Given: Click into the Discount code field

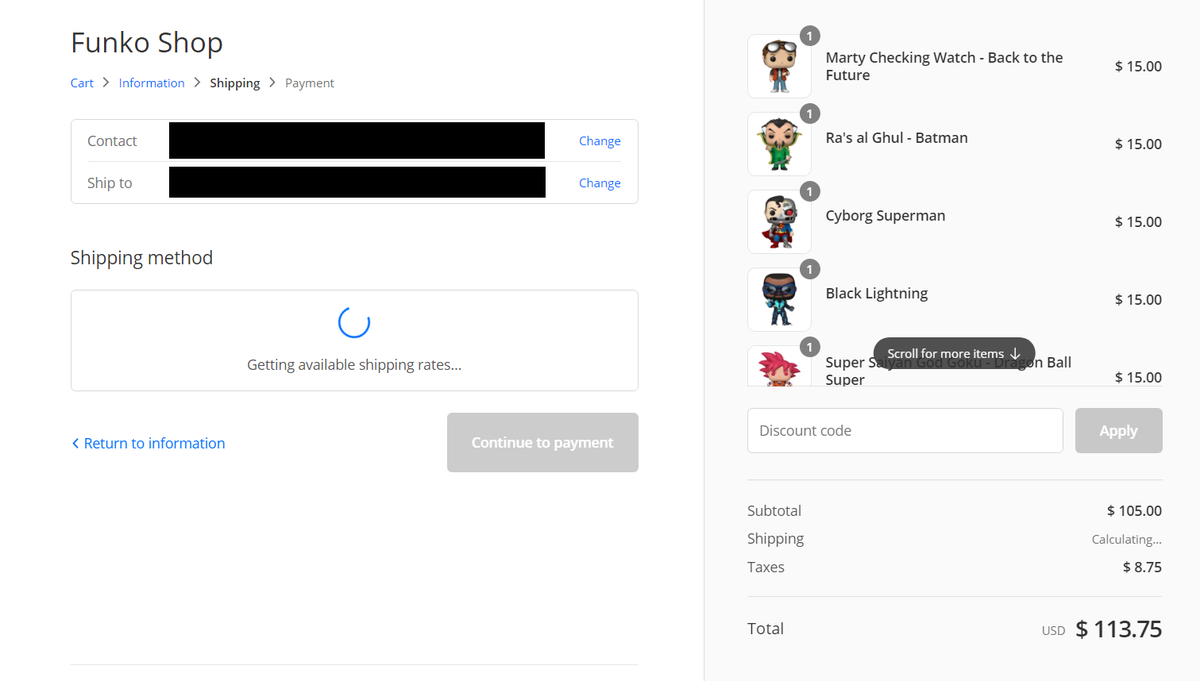Looking at the screenshot, I should click(x=905, y=431).
